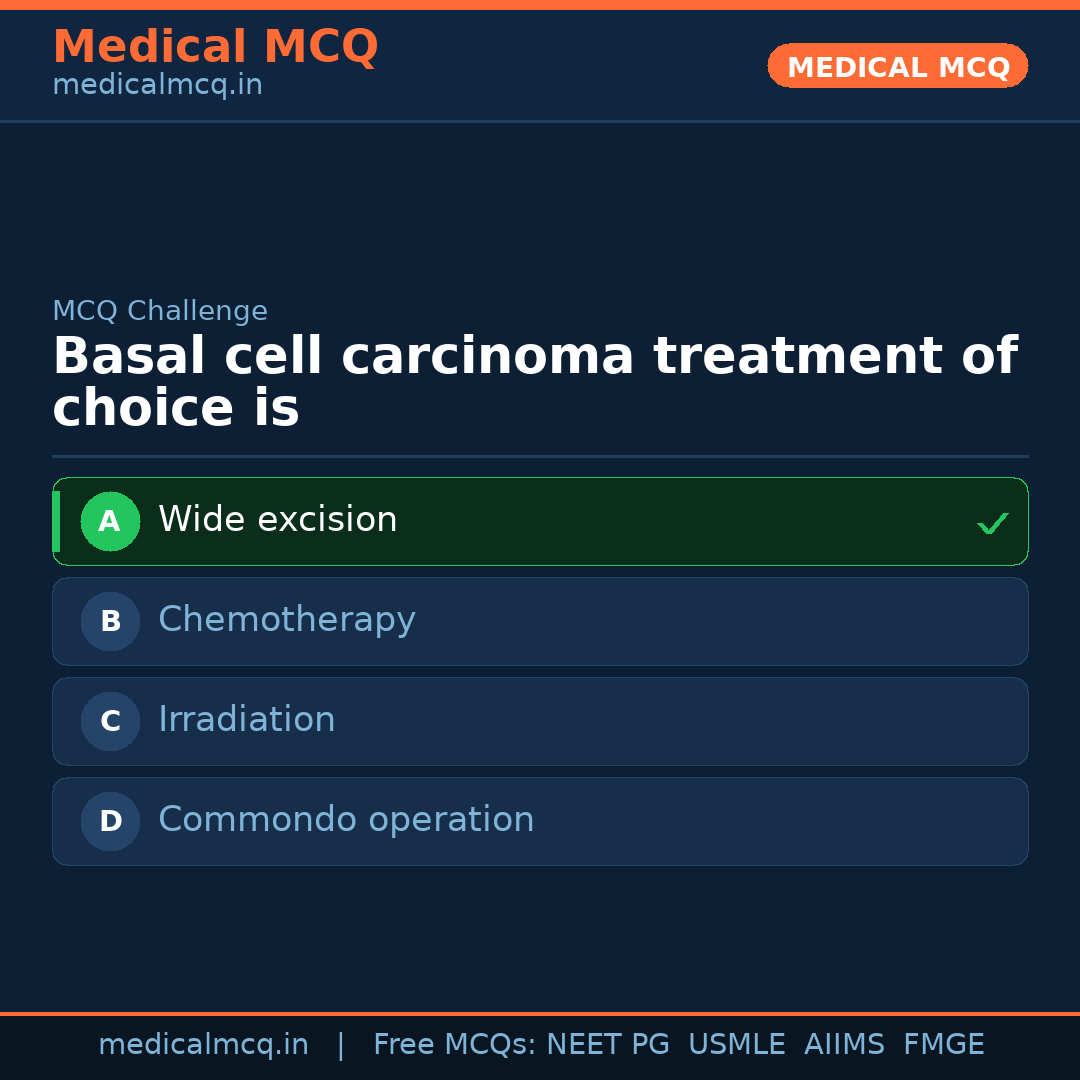
Task: Click the Medical MCQ header title
Action: pyautogui.click(x=215, y=47)
